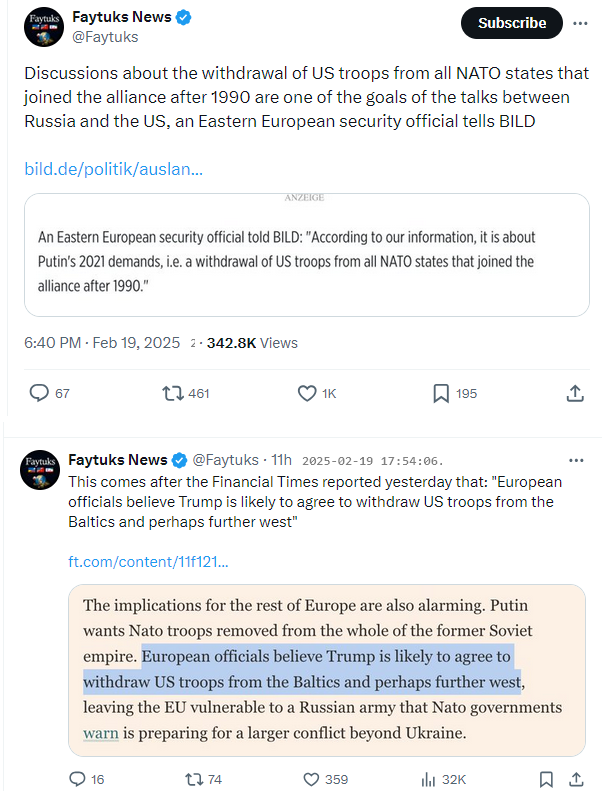Click the reply icon on the main post
This screenshot has height=799, width=606.
coord(40,393)
